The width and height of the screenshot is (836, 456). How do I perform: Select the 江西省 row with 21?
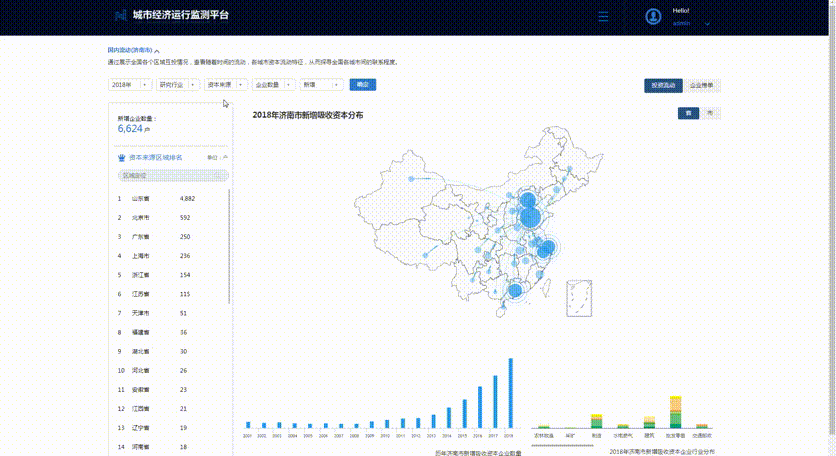pyautogui.click(x=171, y=409)
